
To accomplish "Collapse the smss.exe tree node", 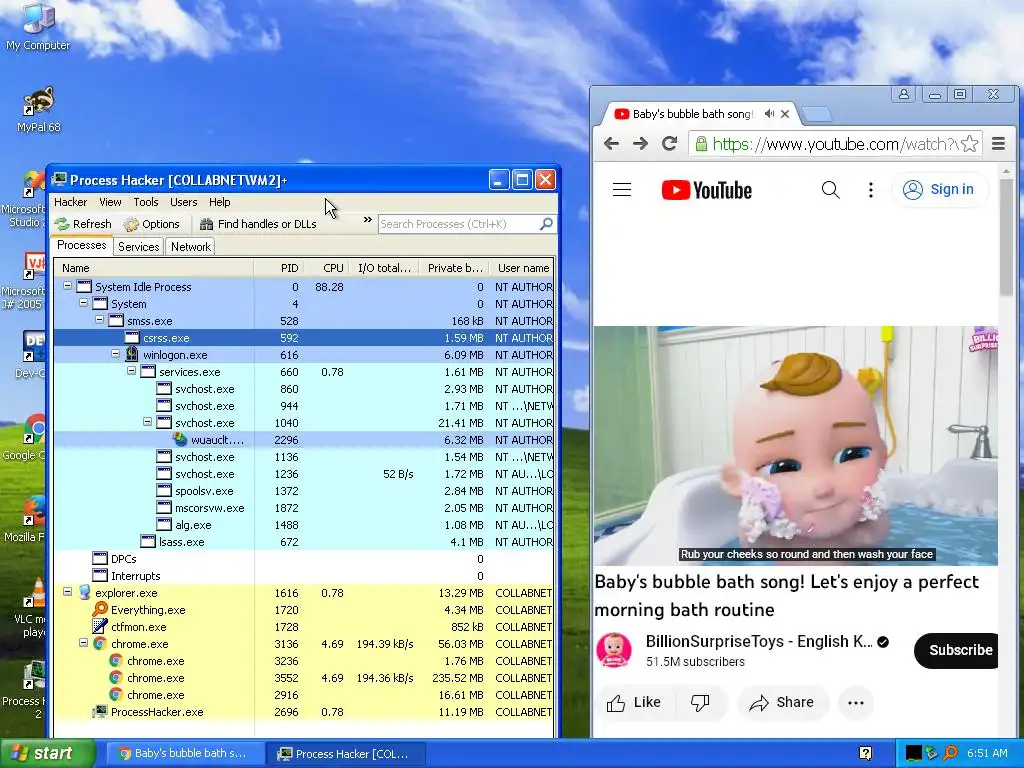I will point(99,320).
